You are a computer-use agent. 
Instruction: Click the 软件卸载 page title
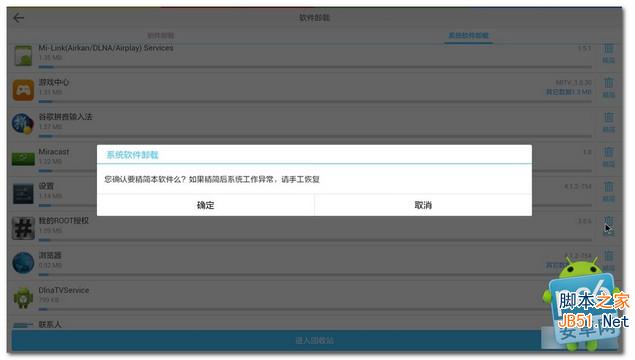coord(314,17)
